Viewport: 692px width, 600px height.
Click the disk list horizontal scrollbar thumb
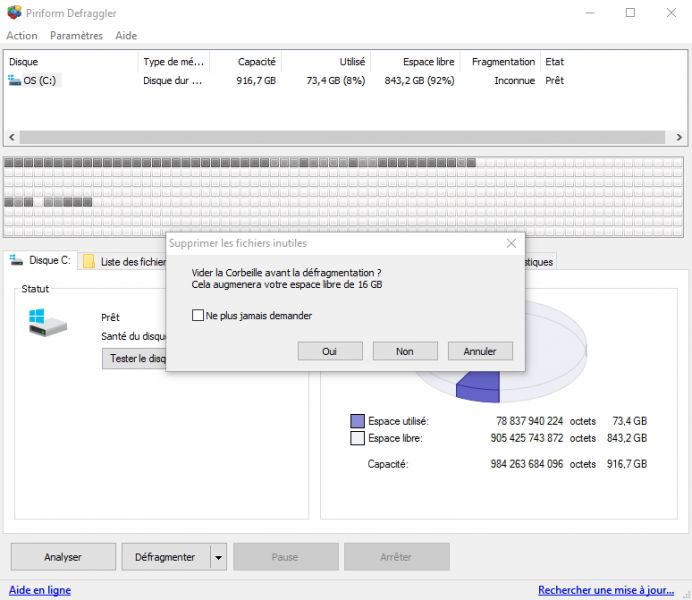pyautogui.click(x=342, y=137)
